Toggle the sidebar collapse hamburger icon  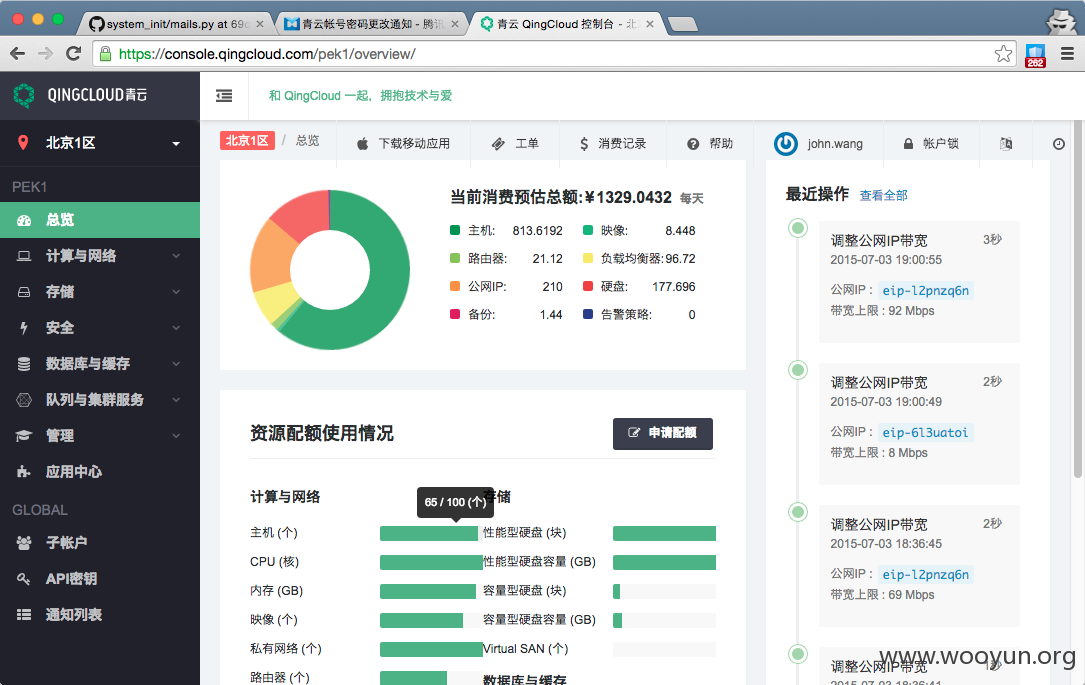(224, 95)
